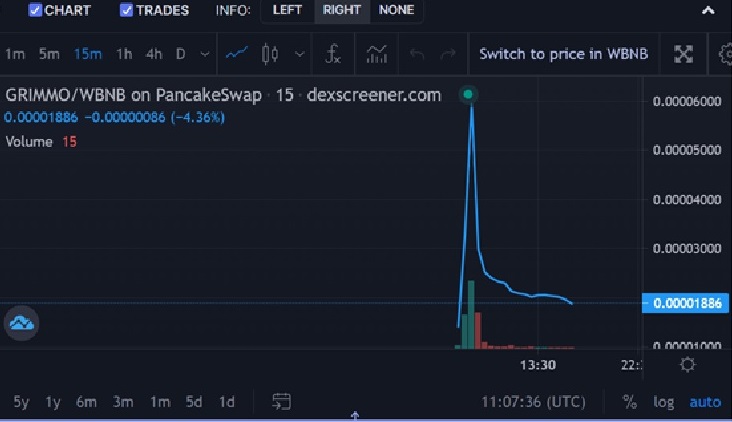Set date range to 1y

[x=53, y=402]
